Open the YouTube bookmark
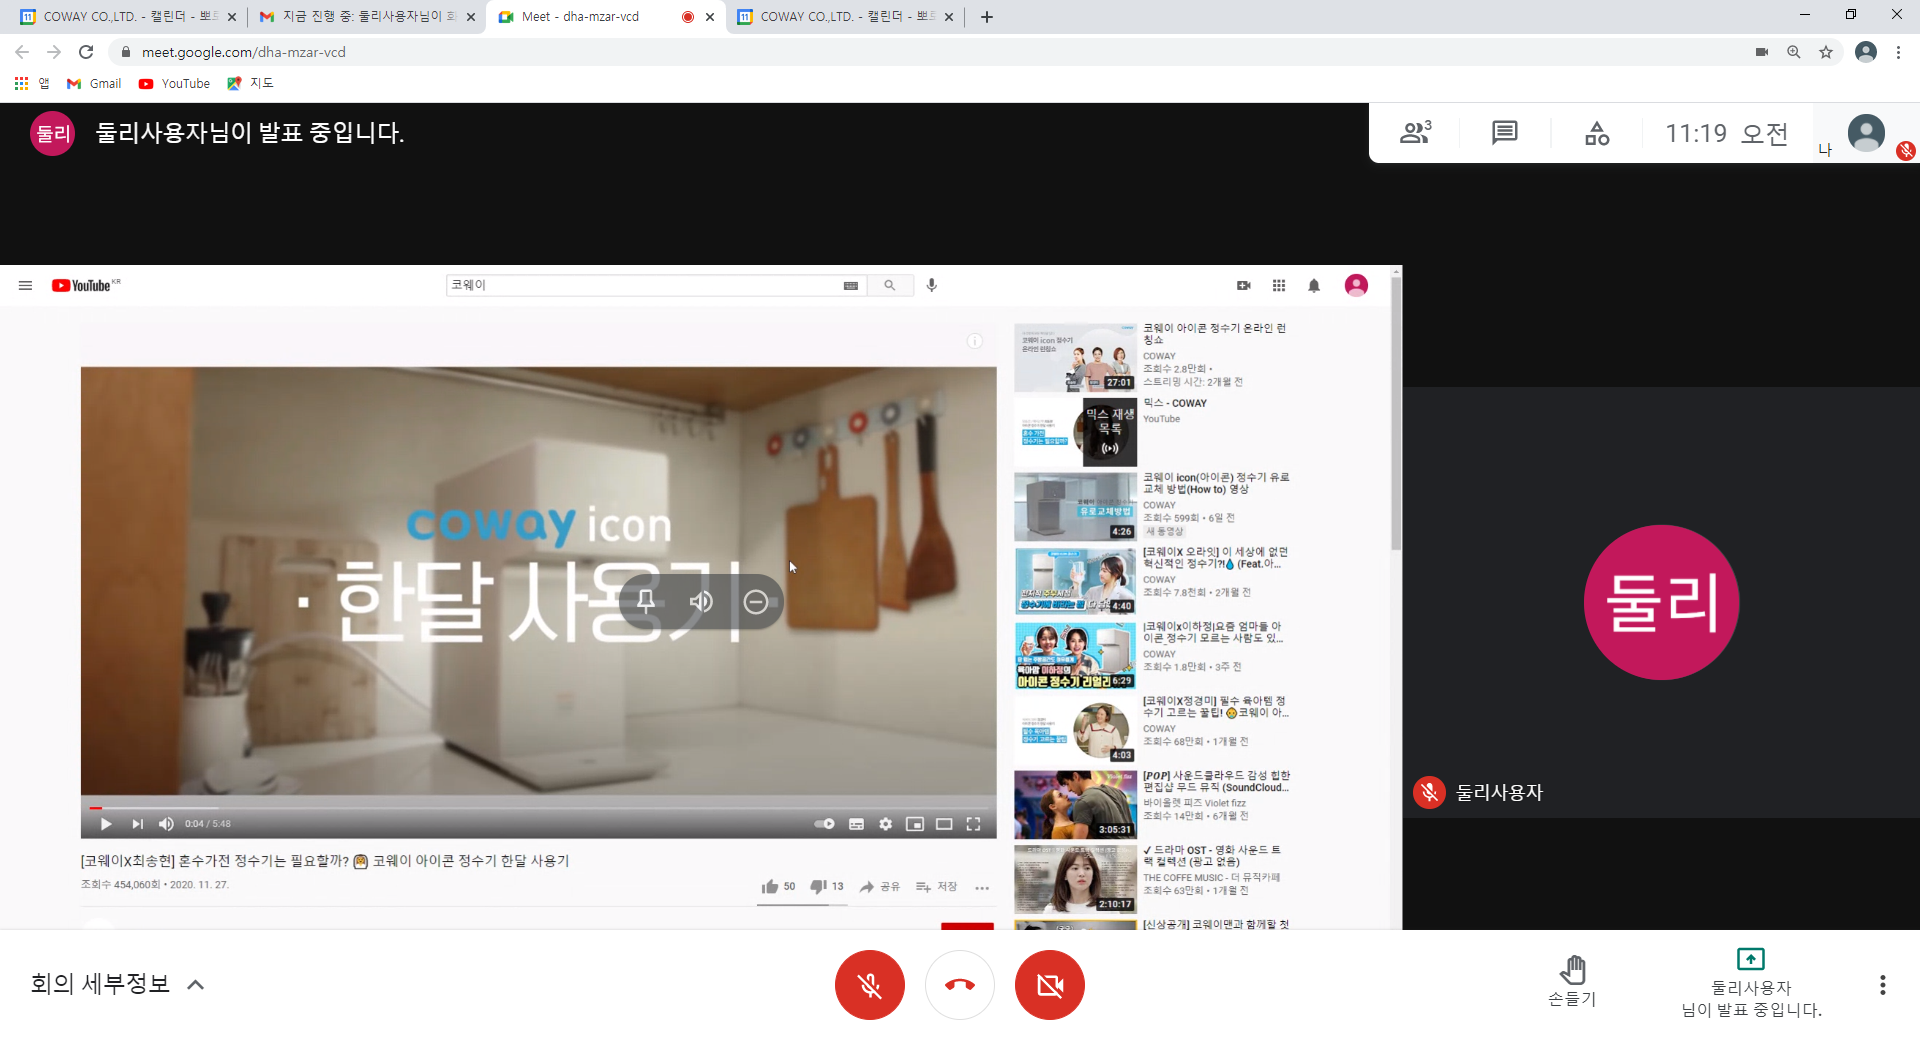This screenshot has width=1920, height=1040. coord(175,84)
